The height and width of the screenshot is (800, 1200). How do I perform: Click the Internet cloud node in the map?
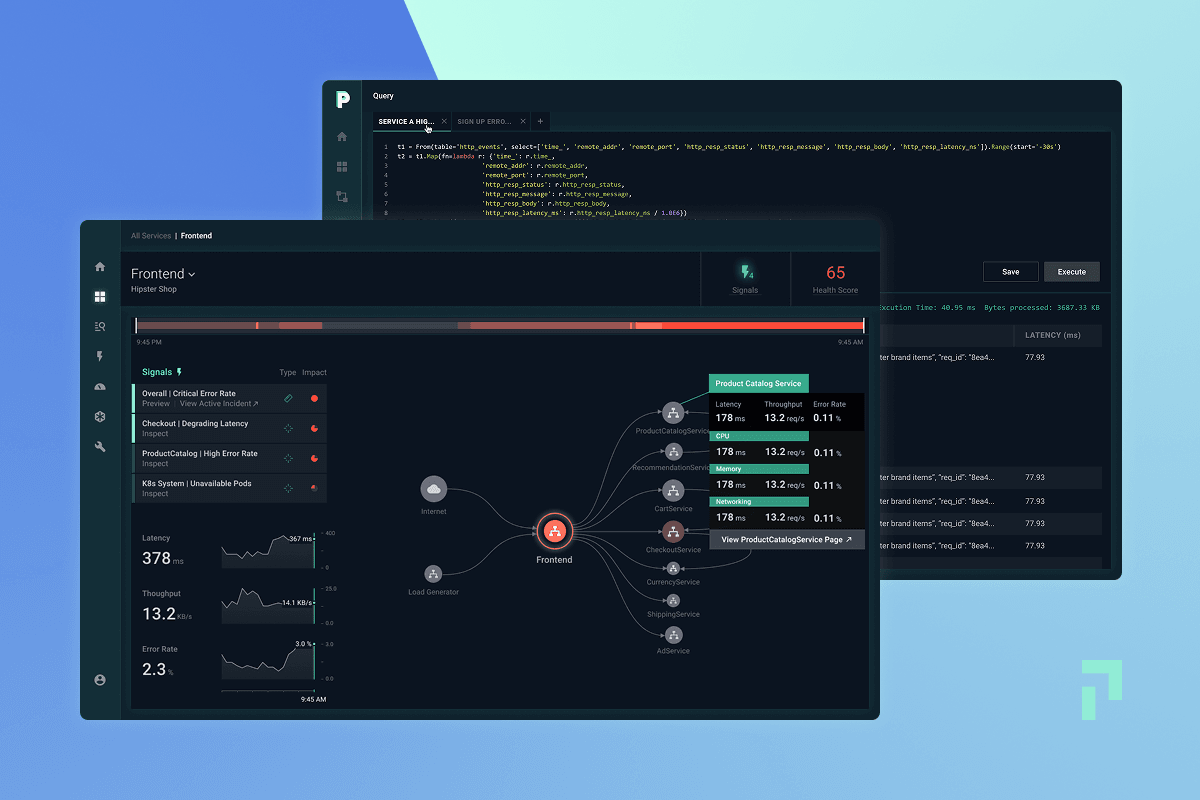pos(433,491)
